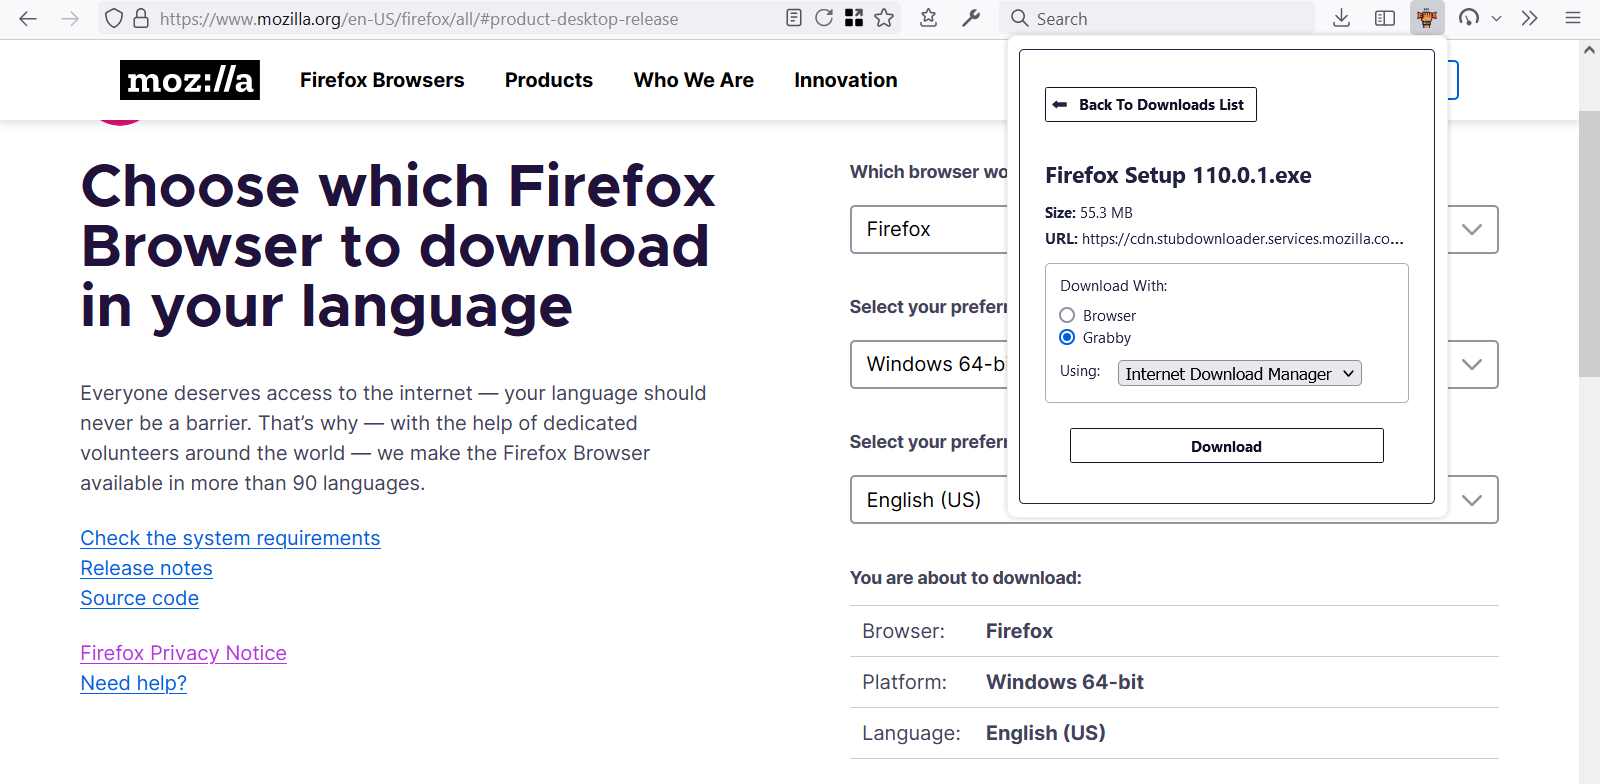
Task: Show sidebars toolbar button
Action: tap(1385, 18)
